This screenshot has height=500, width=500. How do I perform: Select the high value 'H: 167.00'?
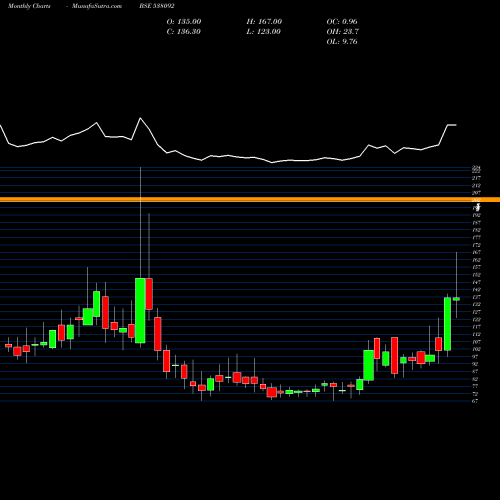pos(264,21)
